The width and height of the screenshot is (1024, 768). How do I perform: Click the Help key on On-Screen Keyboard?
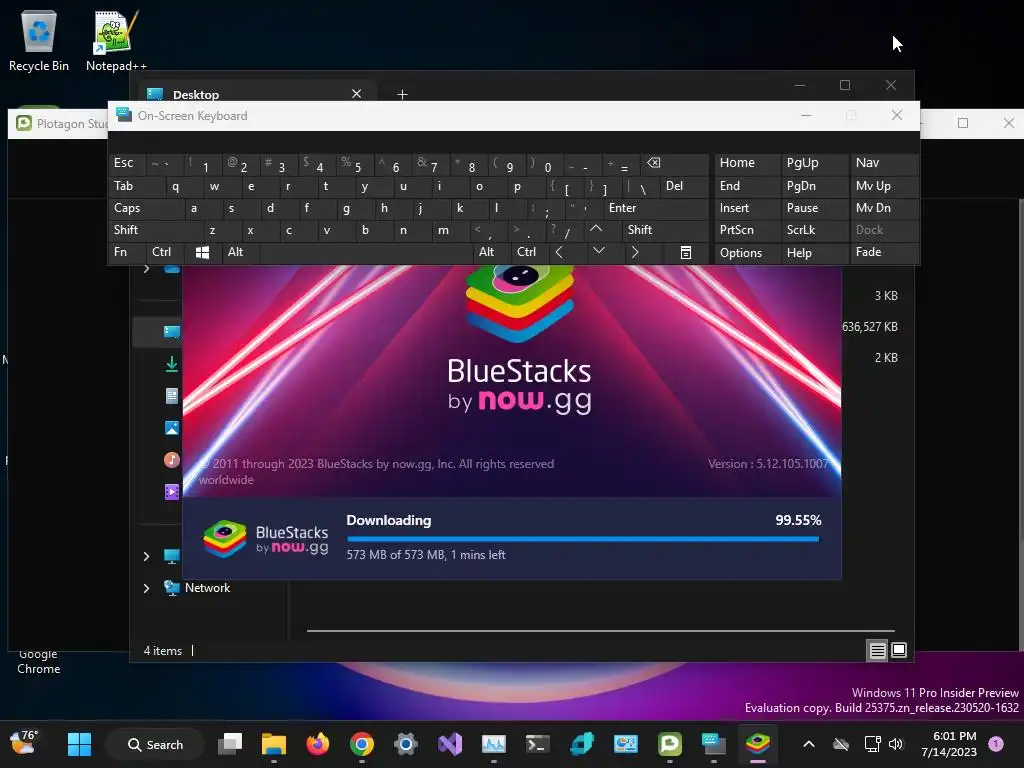pos(814,253)
